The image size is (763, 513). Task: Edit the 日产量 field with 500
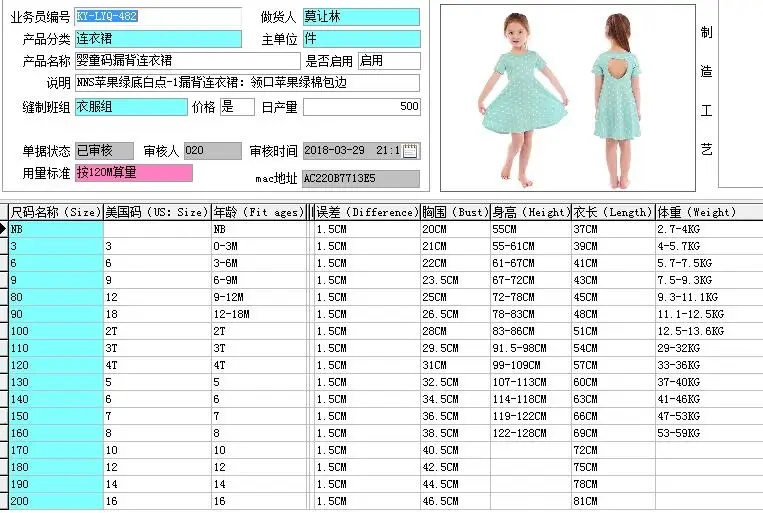pos(362,107)
